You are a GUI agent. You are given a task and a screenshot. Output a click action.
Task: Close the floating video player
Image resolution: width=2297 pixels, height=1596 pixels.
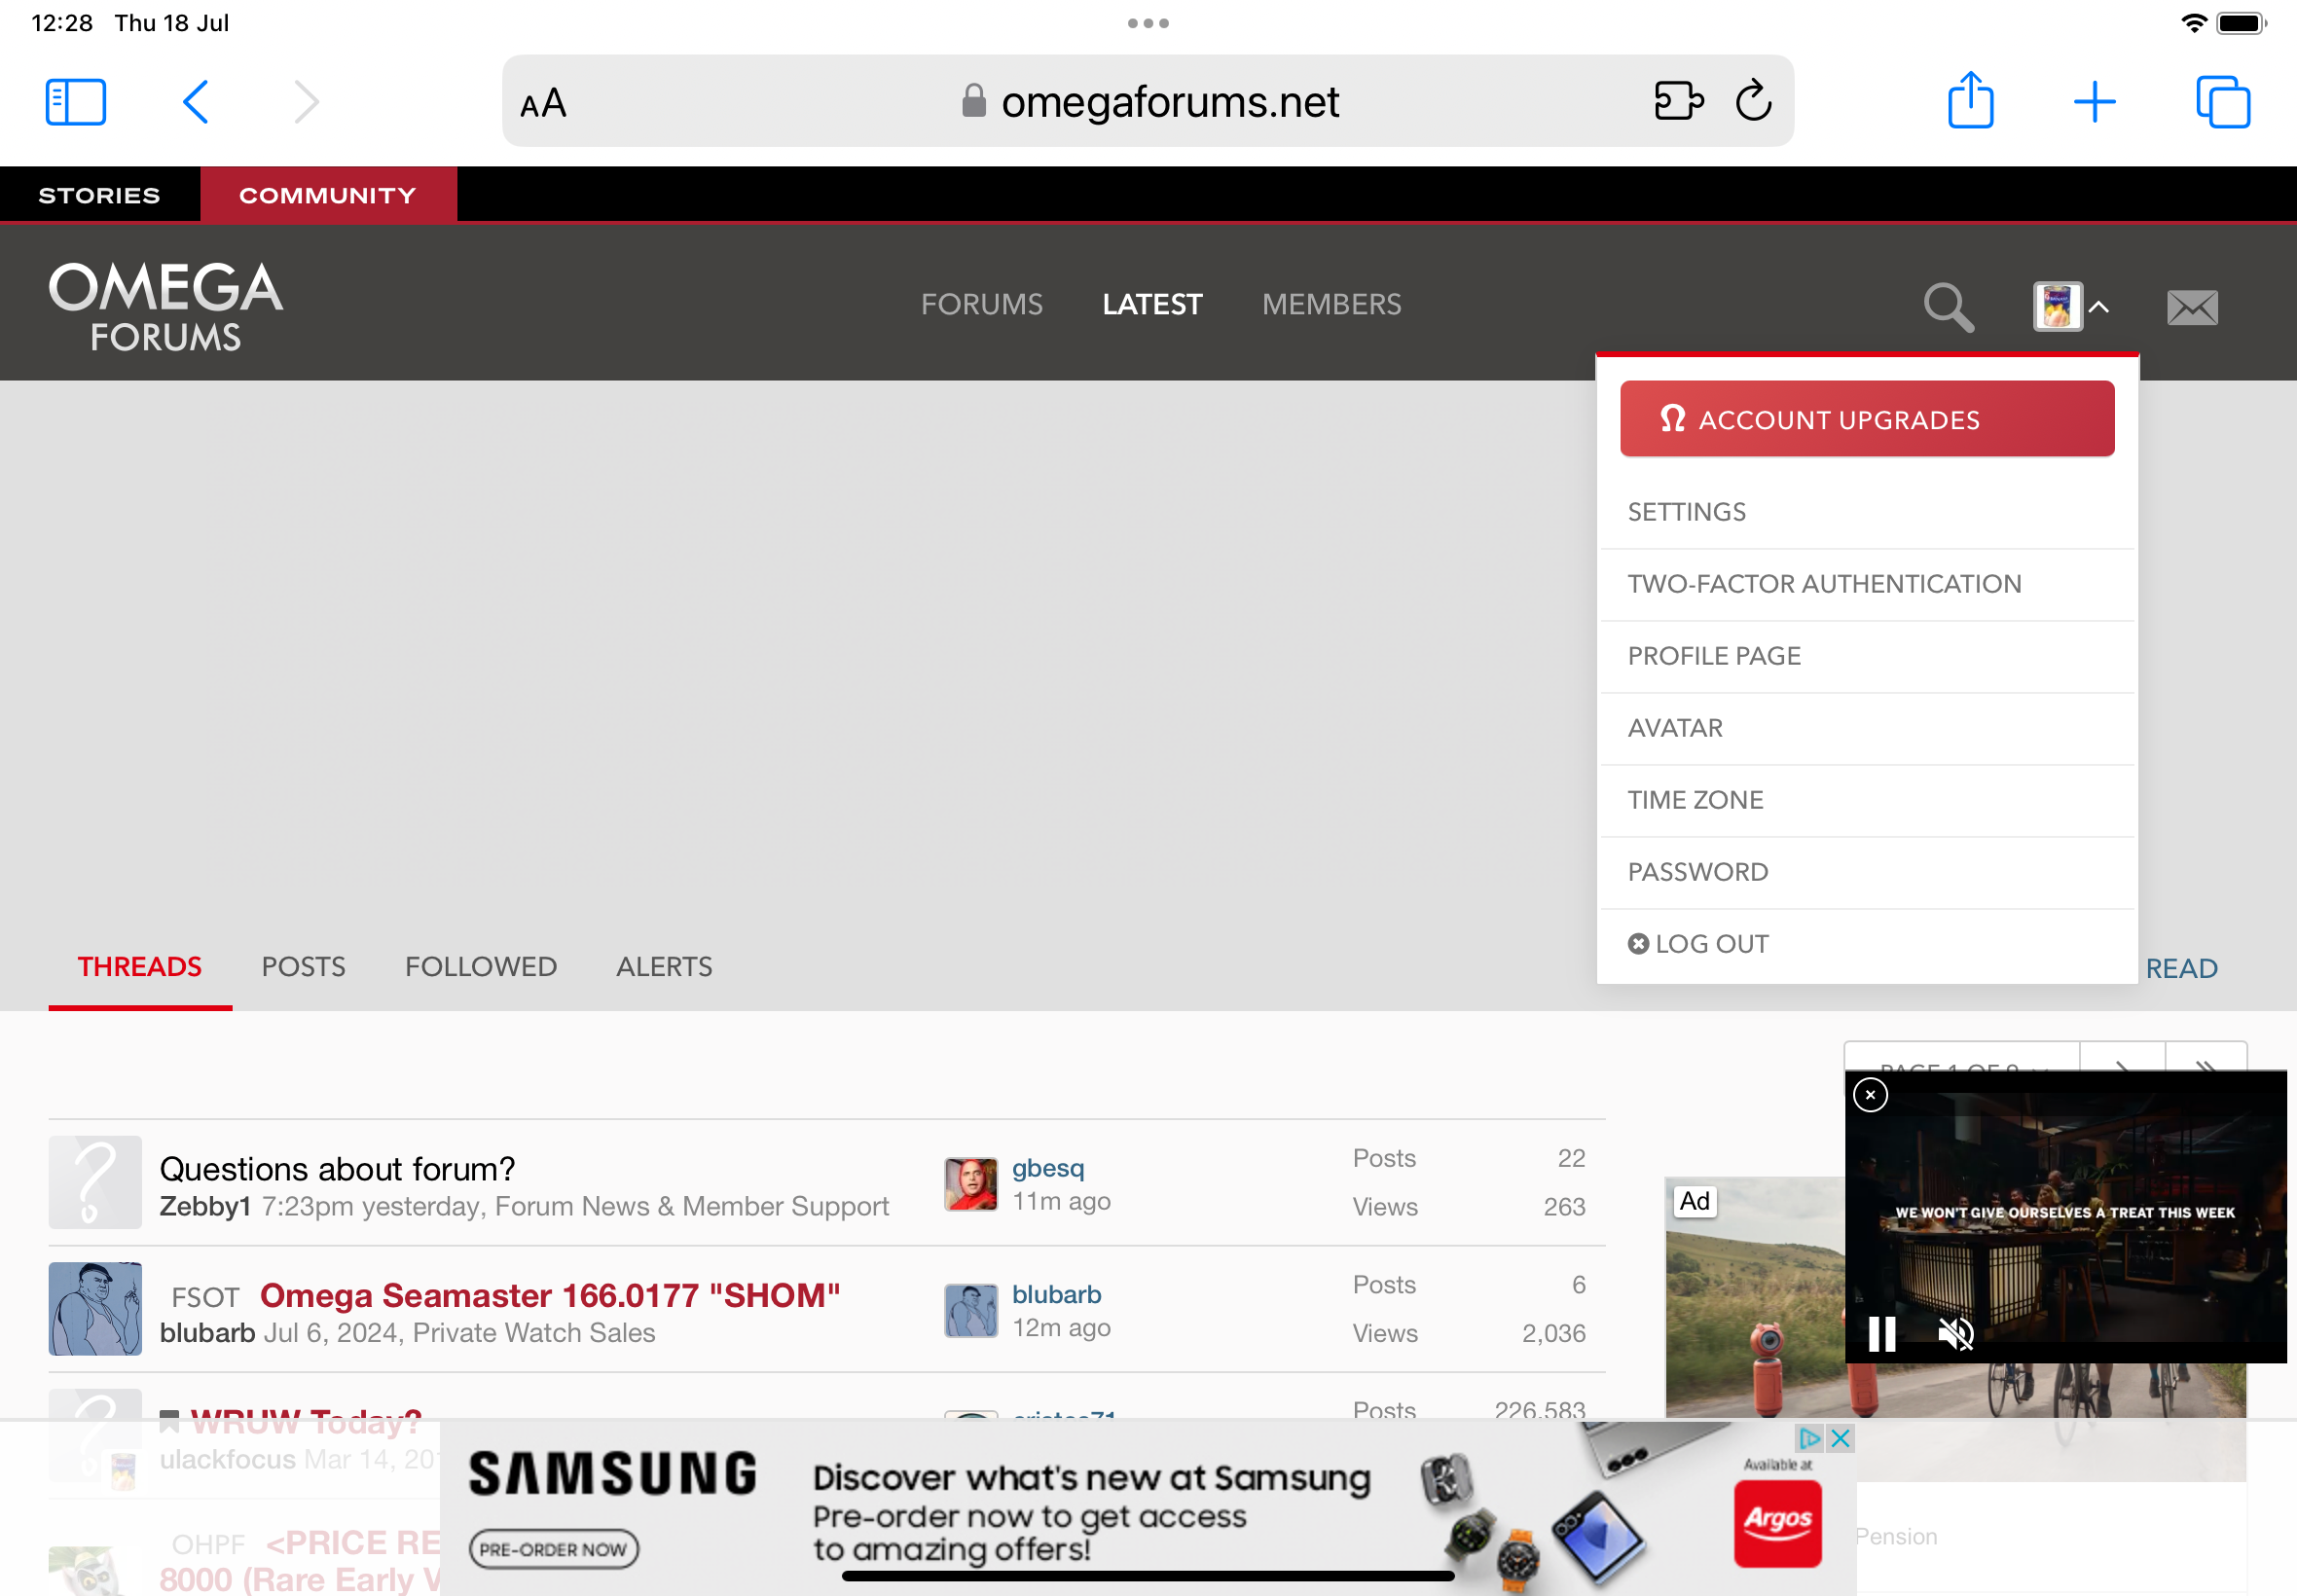click(1870, 1095)
